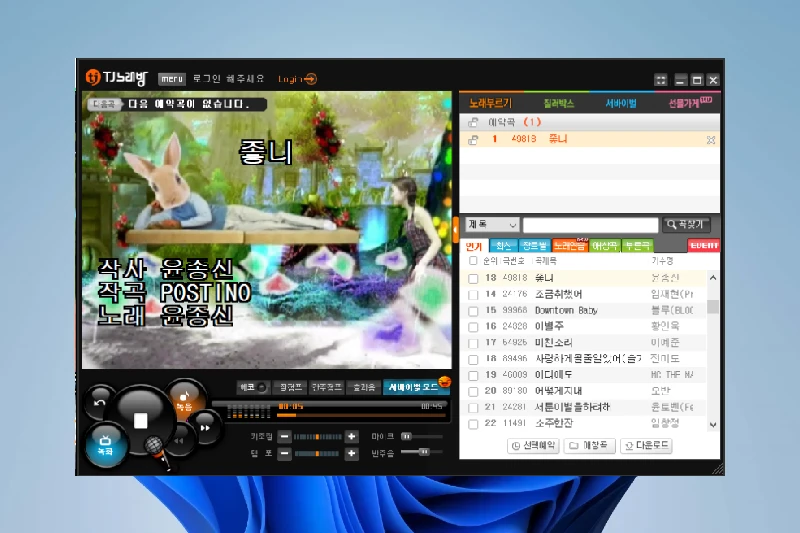Check the box for rank 17 미친소리
This screenshot has height=533, width=800.
473,343
